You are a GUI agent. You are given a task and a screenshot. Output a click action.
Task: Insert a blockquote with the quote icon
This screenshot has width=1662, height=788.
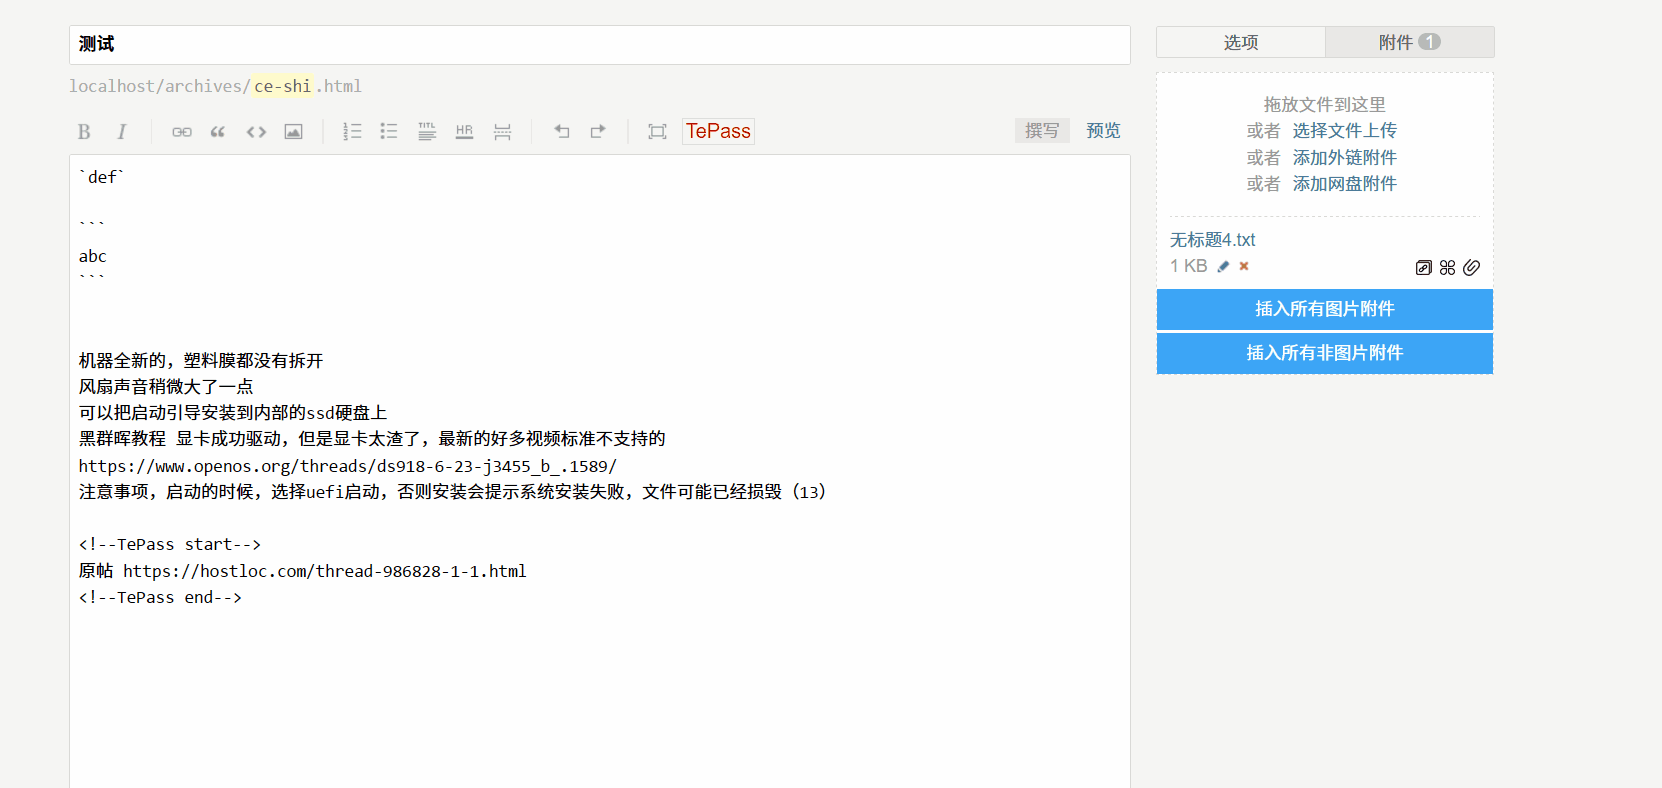point(218,132)
